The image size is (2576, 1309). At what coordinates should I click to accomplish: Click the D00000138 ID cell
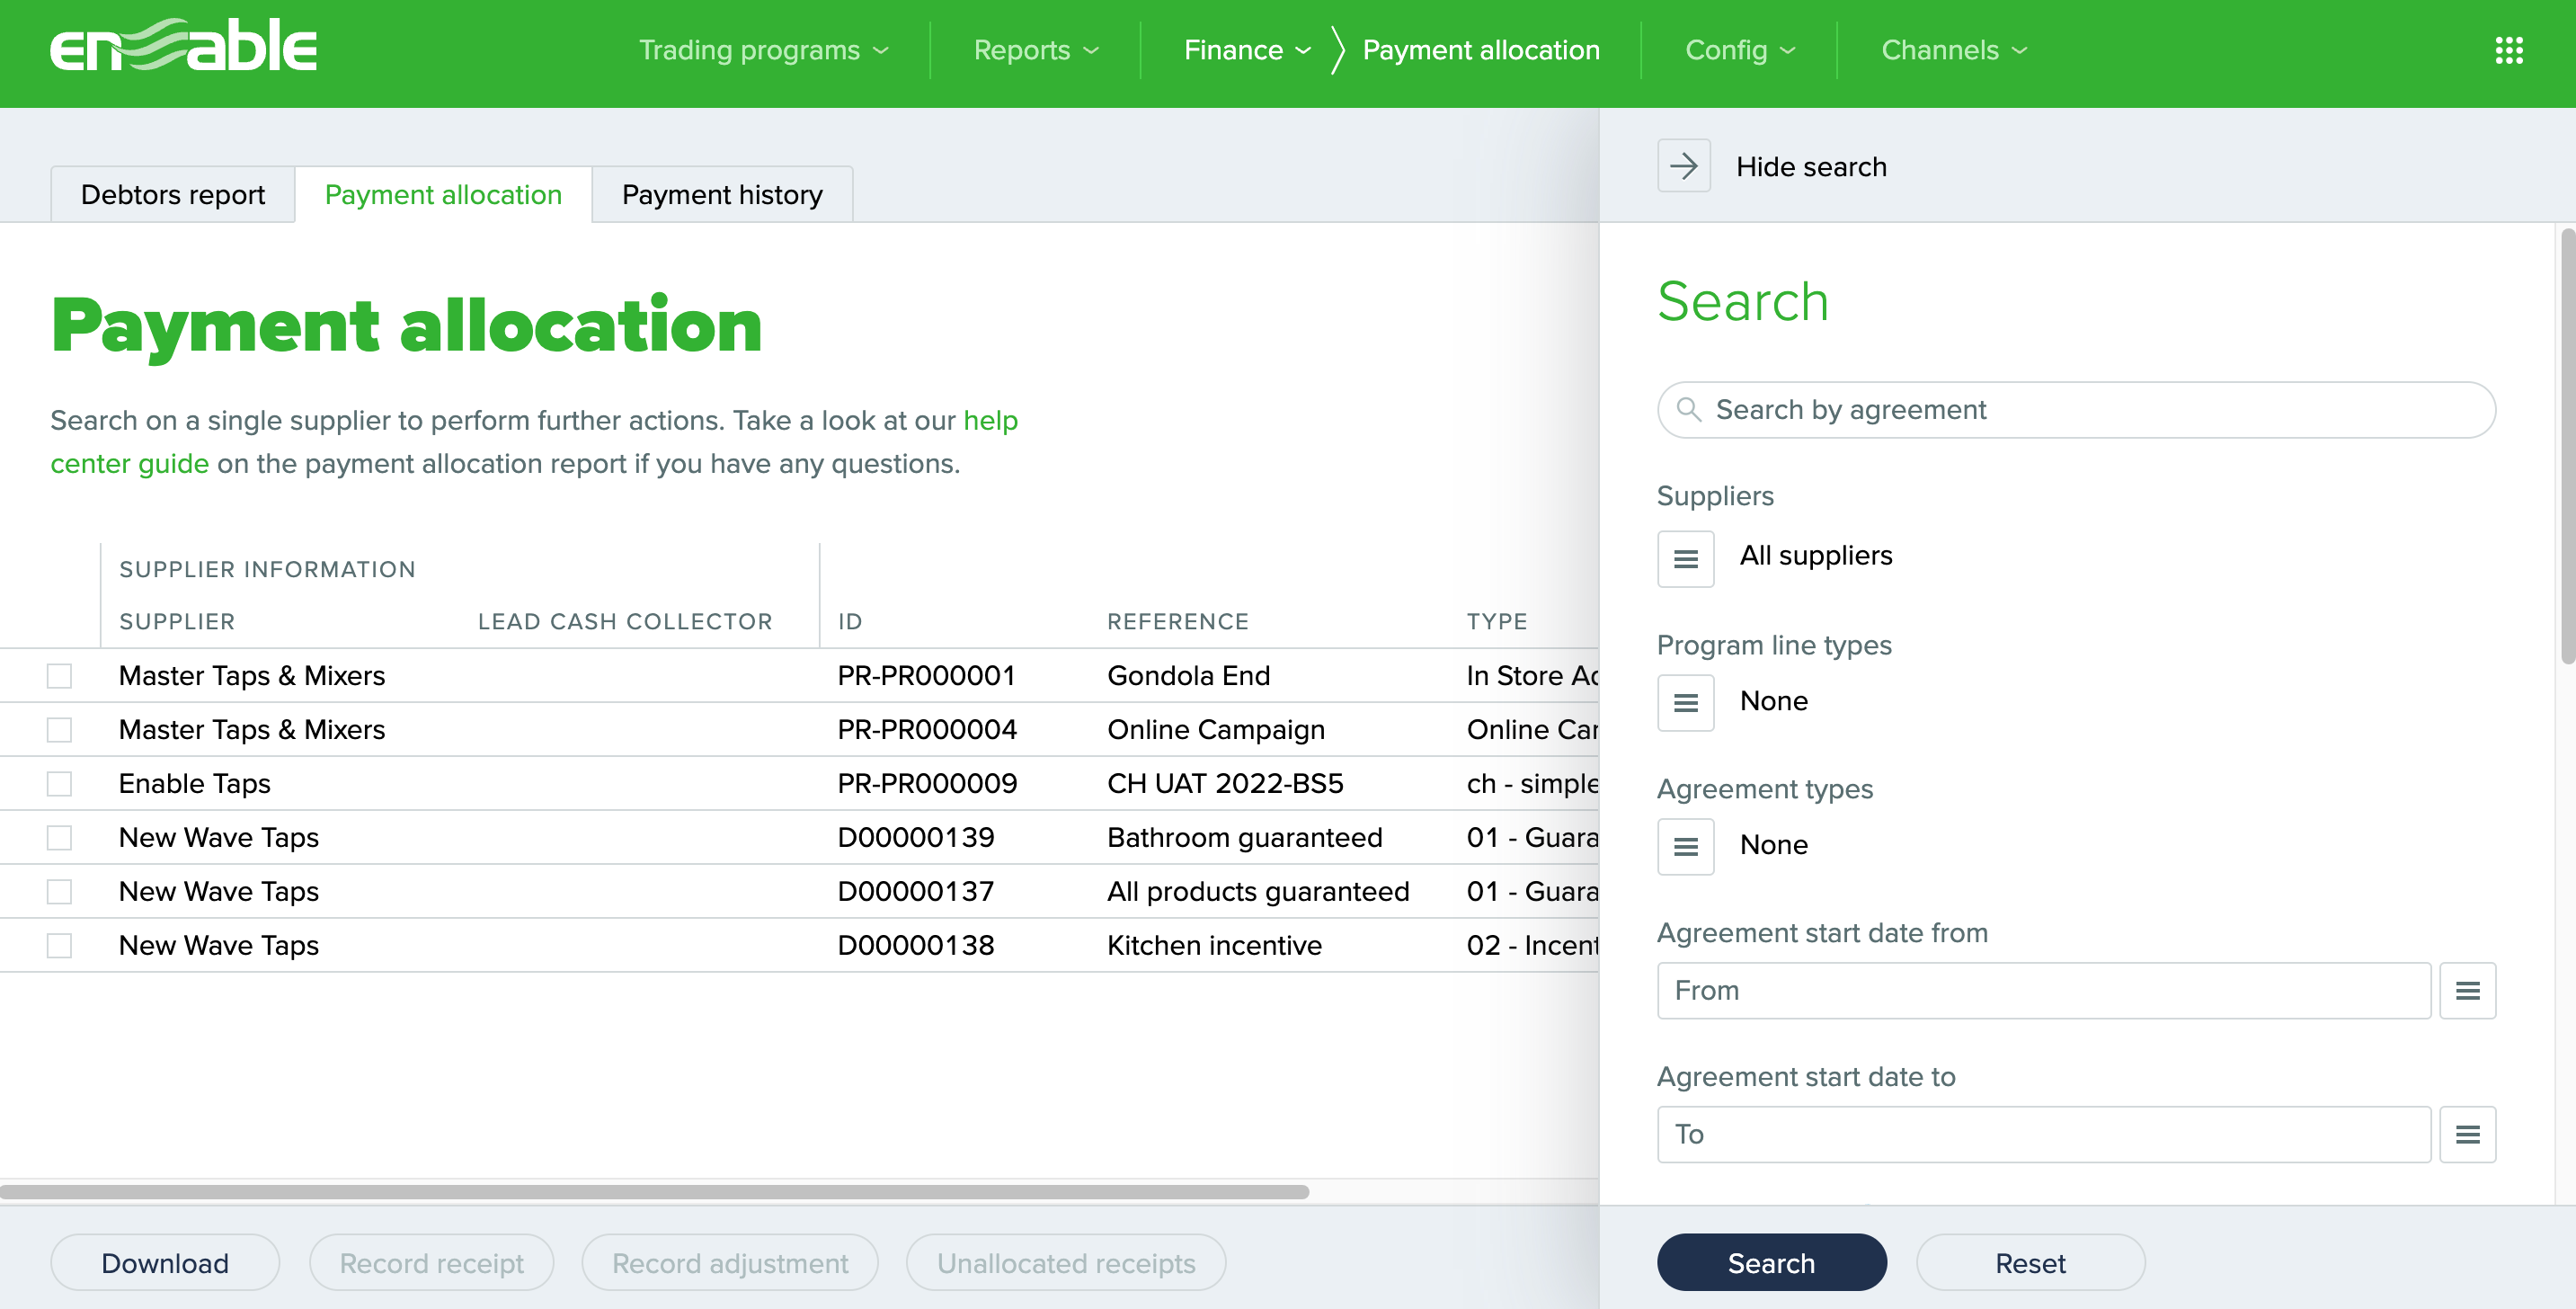[916, 946]
